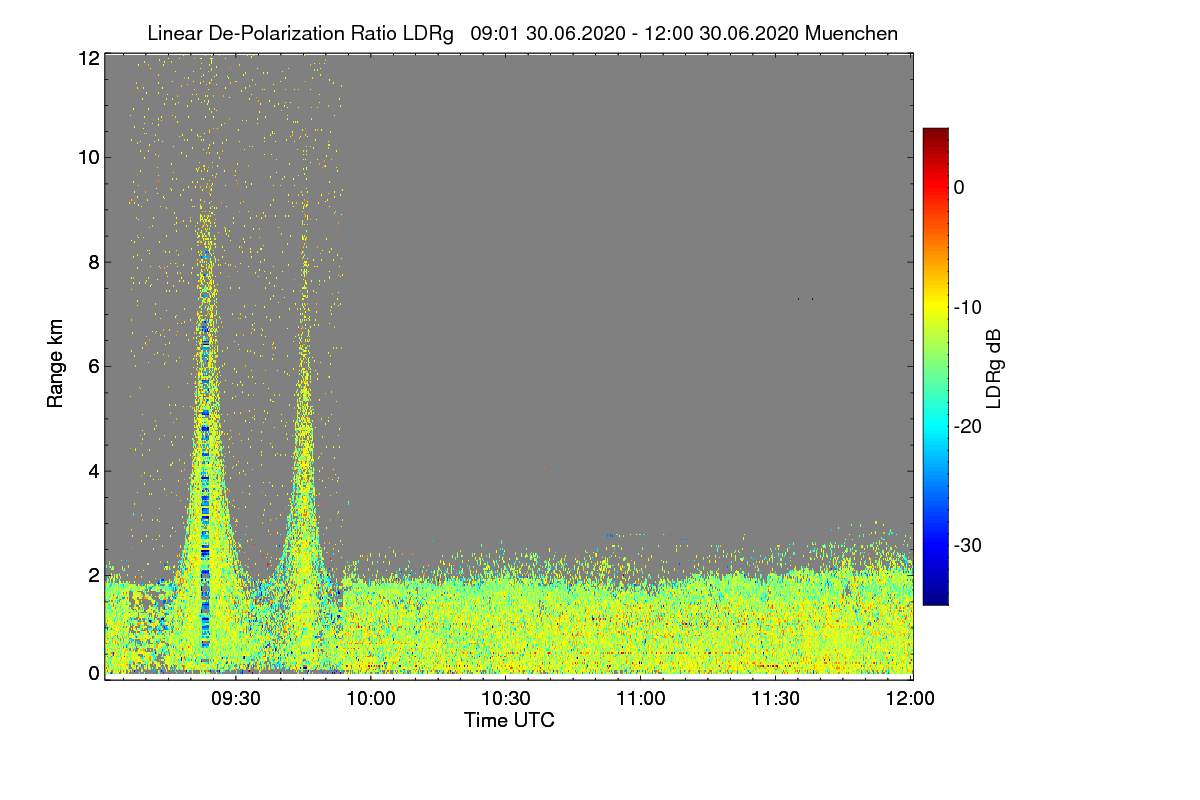
Task: Click the '10:30' time tick label
Action: point(506,698)
